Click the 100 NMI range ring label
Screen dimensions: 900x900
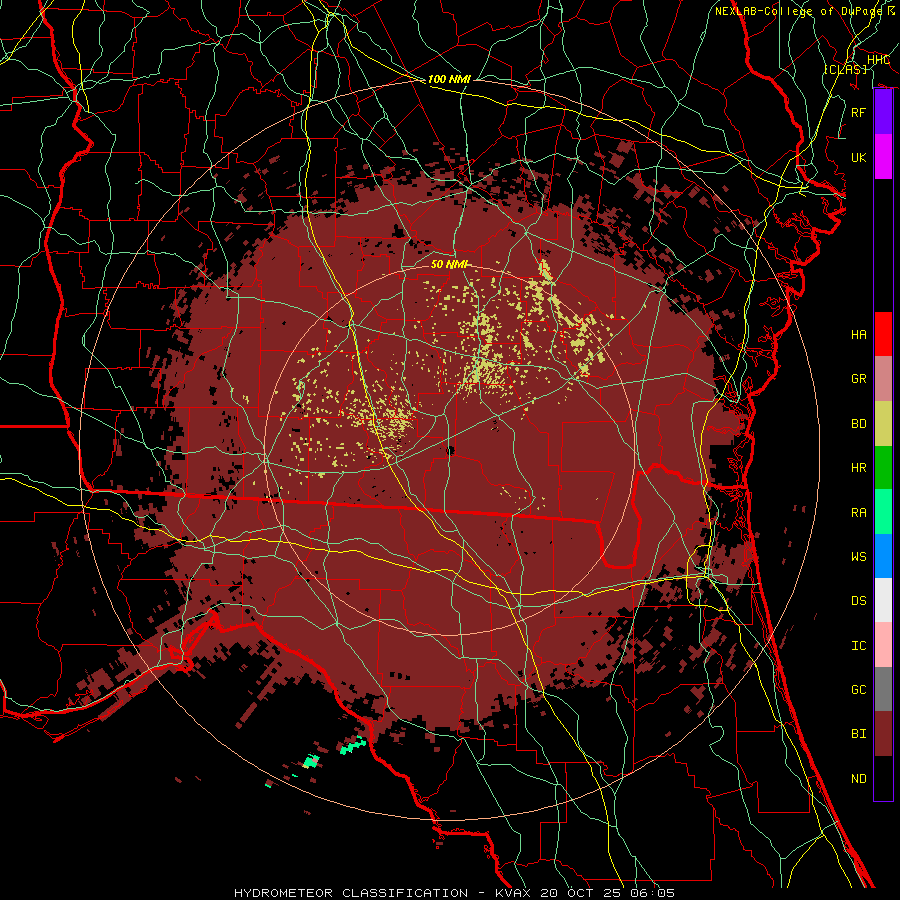tap(449, 79)
